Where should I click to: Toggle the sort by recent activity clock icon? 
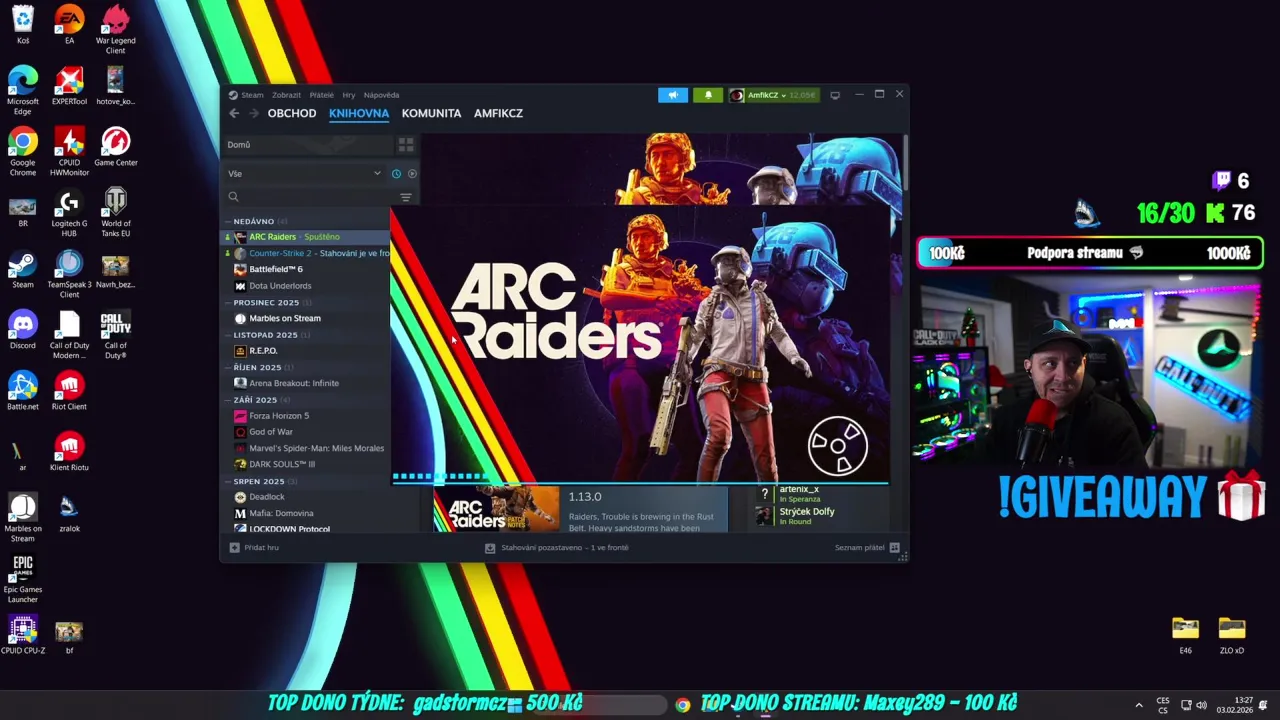(x=396, y=174)
